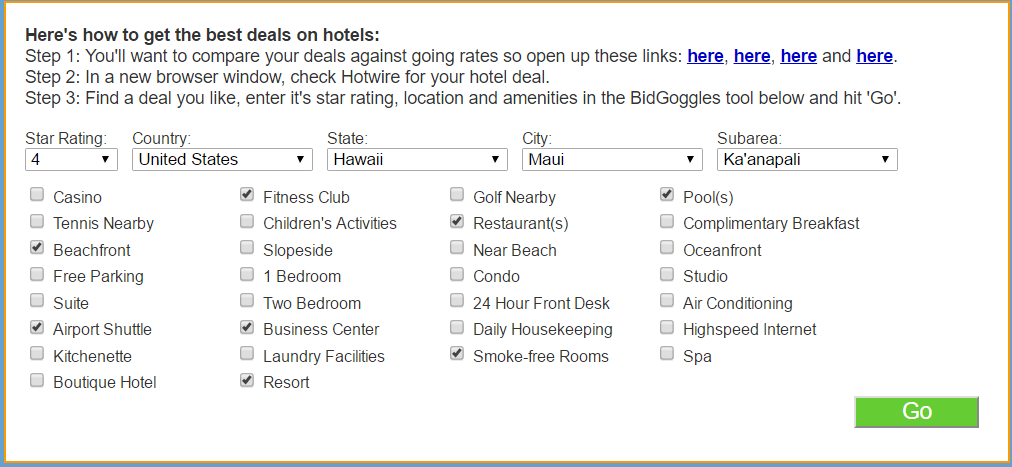Open the first 'here' link in Step 1

(705, 56)
